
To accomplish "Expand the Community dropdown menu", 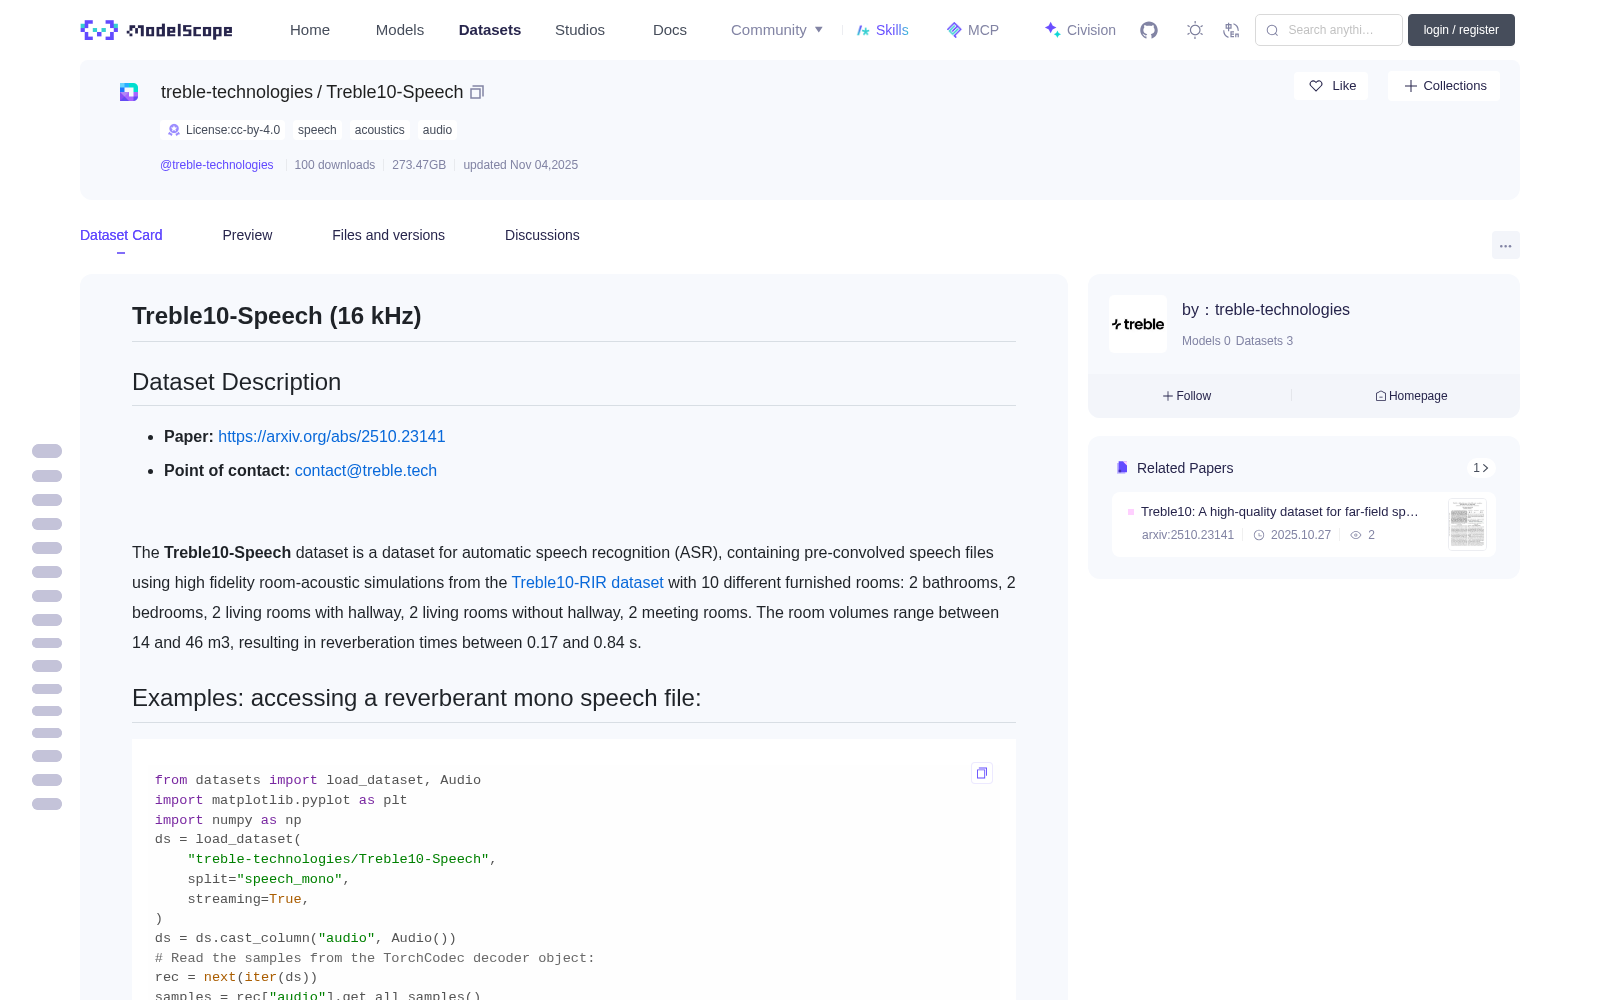I will pos(777,30).
